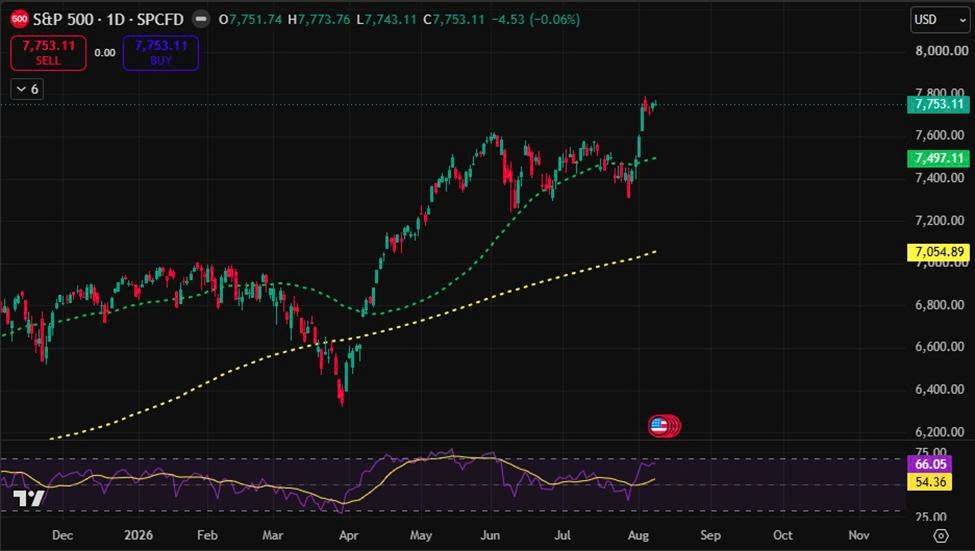The width and height of the screenshot is (975, 551).
Task: Click the yellow 7,054.89 moving average label
Action: click(938, 252)
